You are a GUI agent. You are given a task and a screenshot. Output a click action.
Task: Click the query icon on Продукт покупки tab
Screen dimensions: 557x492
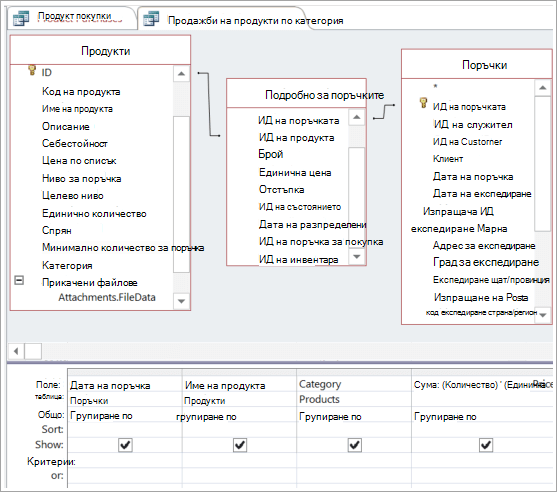[x=21, y=18]
